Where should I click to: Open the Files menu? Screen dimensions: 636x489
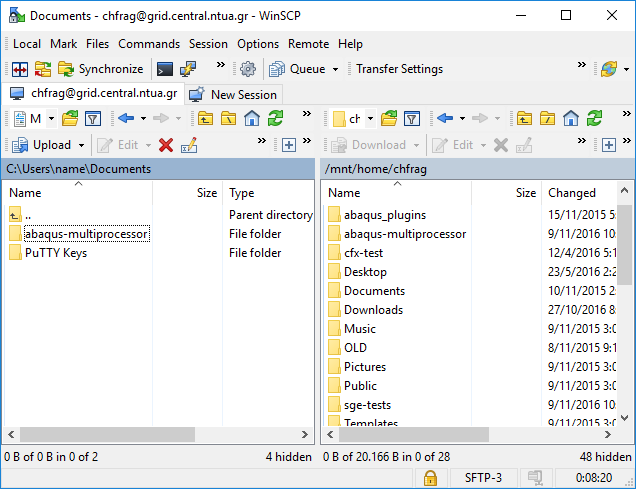97,44
